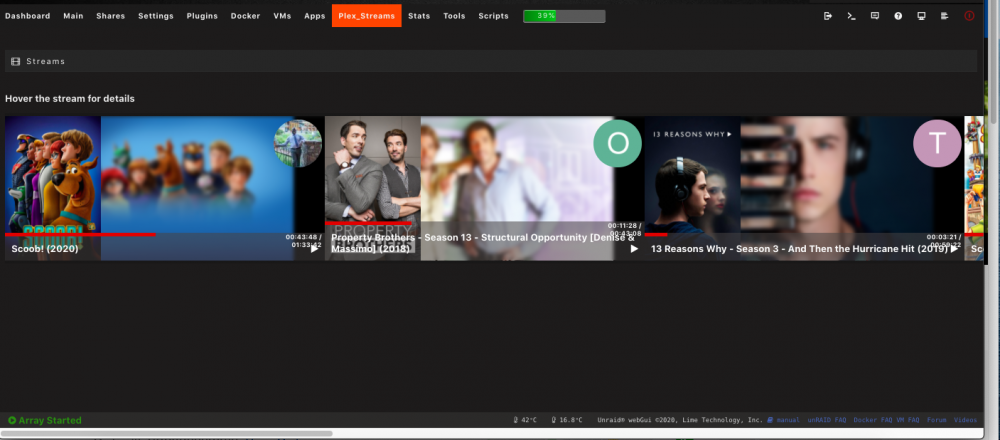Viewport: 1000px width, 440px height.
Task: Click the 39% array usage bar
Action: [564, 16]
